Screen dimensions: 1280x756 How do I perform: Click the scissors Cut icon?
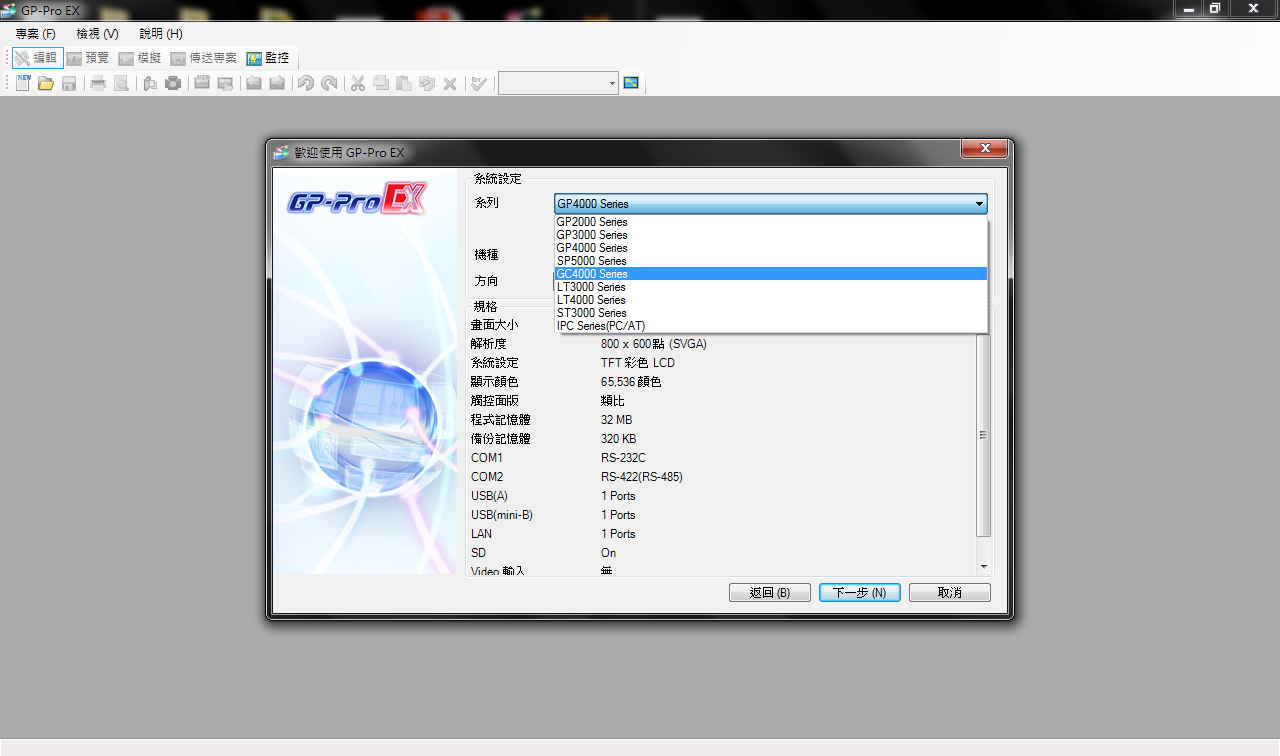click(x=357, y=83)
